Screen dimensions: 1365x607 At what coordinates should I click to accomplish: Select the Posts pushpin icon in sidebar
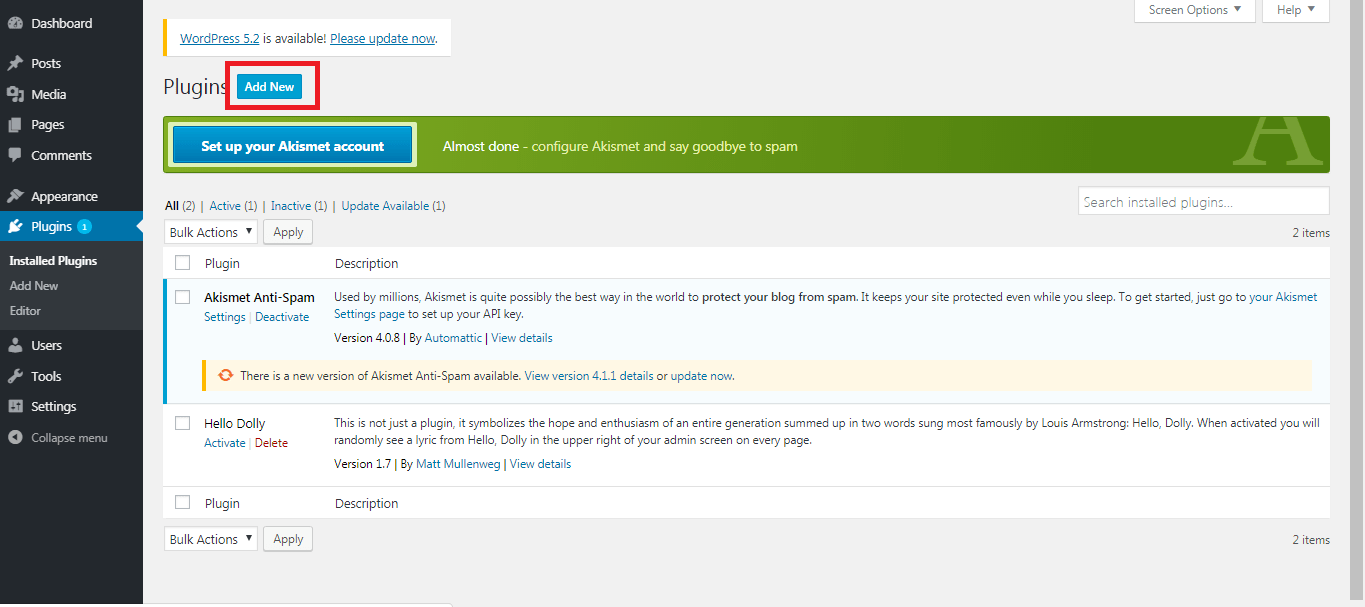pos(16,63)
